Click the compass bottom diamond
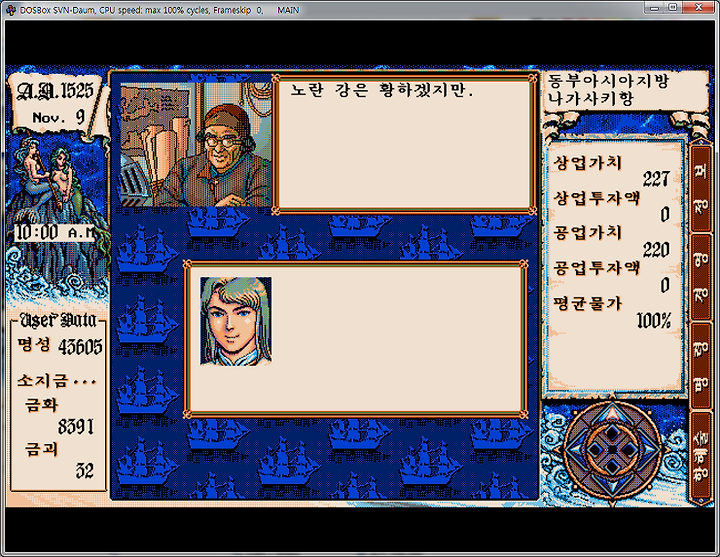720x557 pixels. pyautogui.click(x=613, y=467)
